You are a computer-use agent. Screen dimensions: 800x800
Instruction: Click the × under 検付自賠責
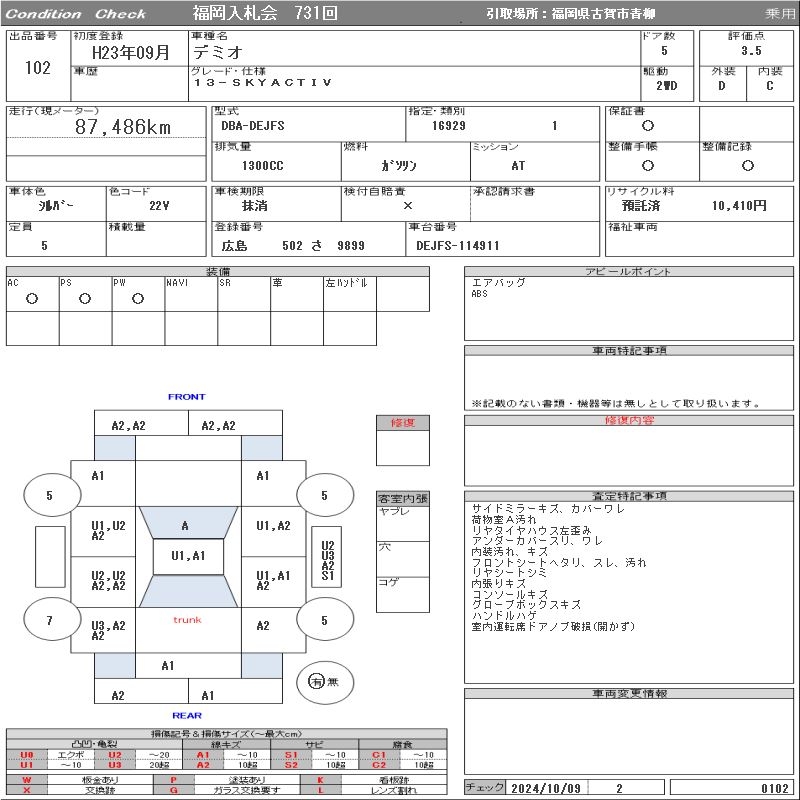click(x=408, y=205)
